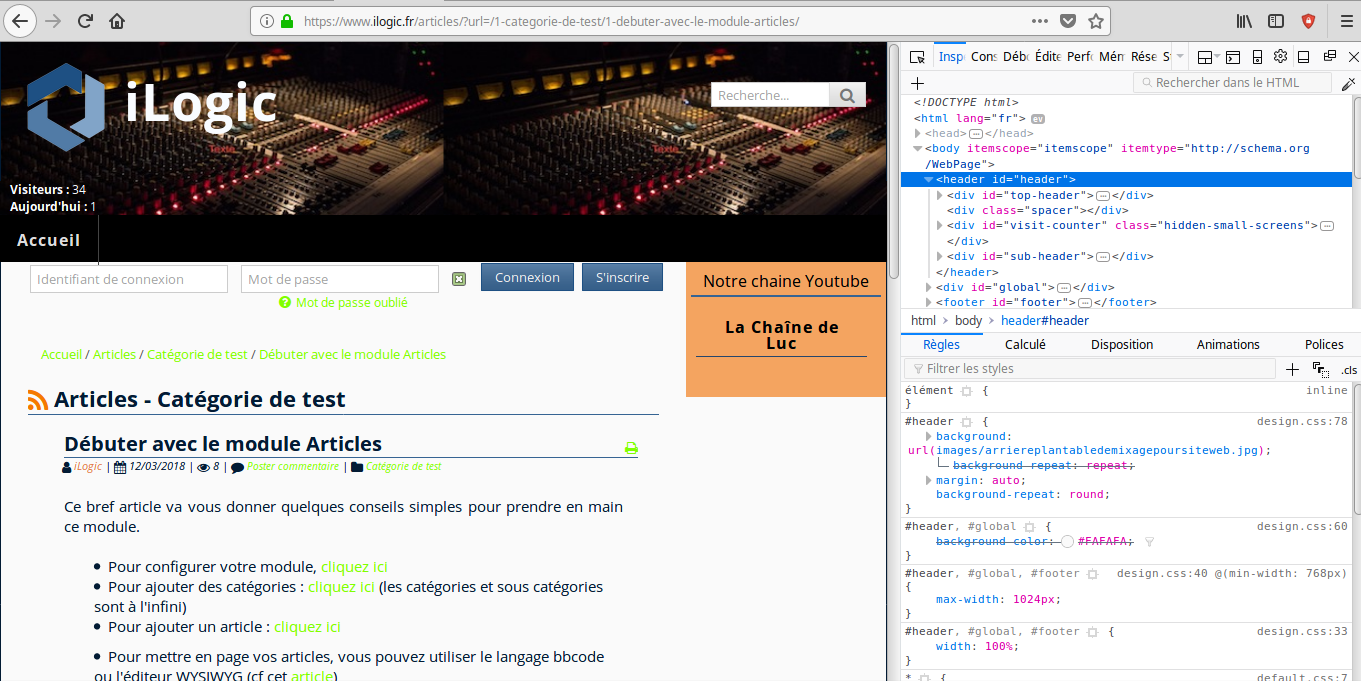Expand the footer#footer tree node
Image resolution: width=1361 pixels, height=681 pixels.
point(927,302)
